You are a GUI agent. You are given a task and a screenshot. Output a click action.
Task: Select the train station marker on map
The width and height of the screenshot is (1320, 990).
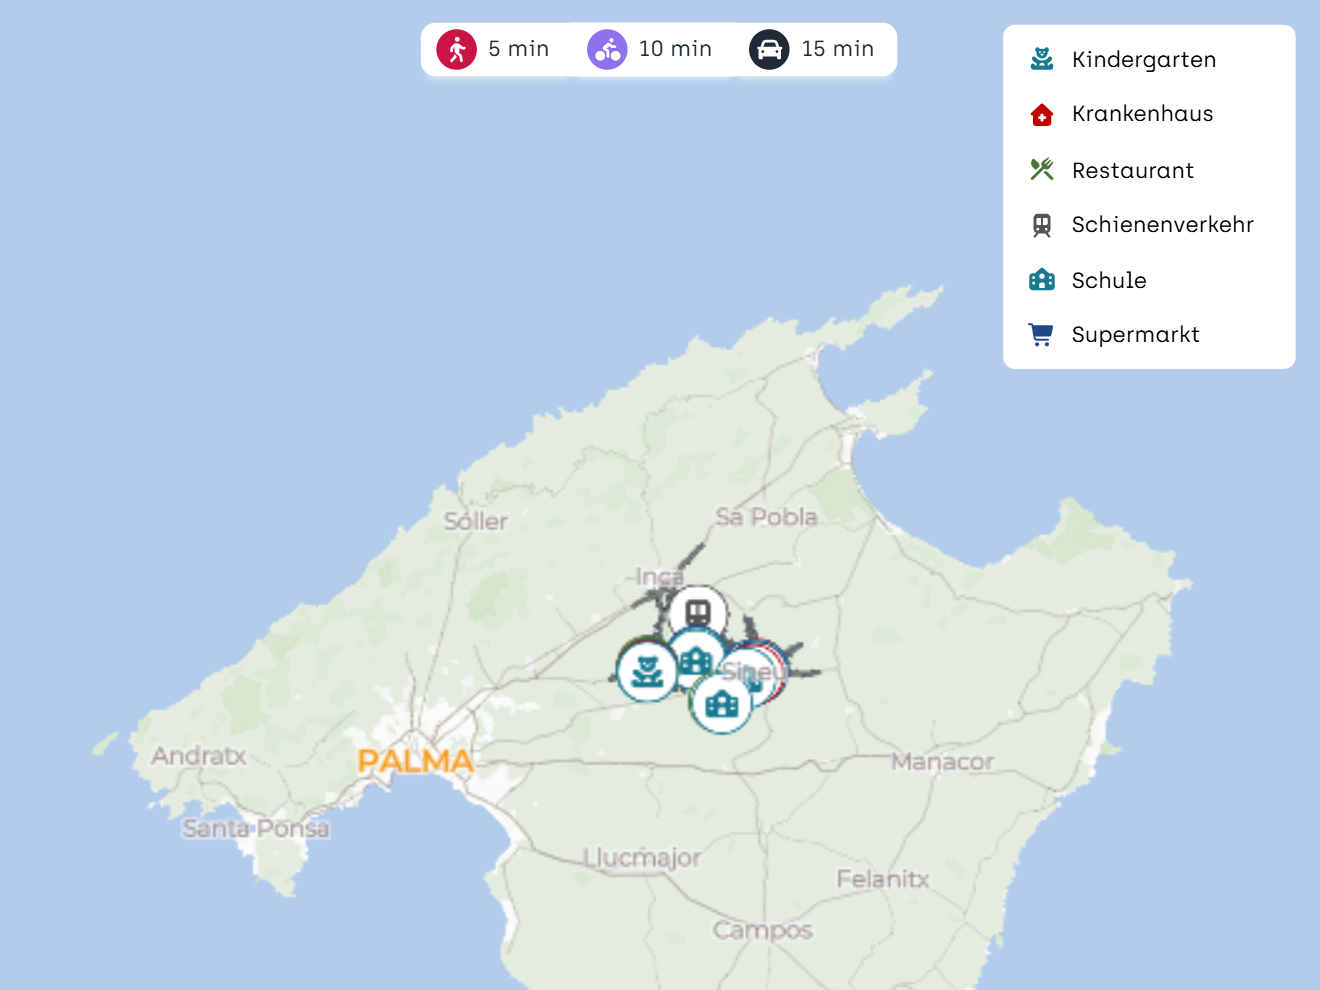(x=698, y=612)
